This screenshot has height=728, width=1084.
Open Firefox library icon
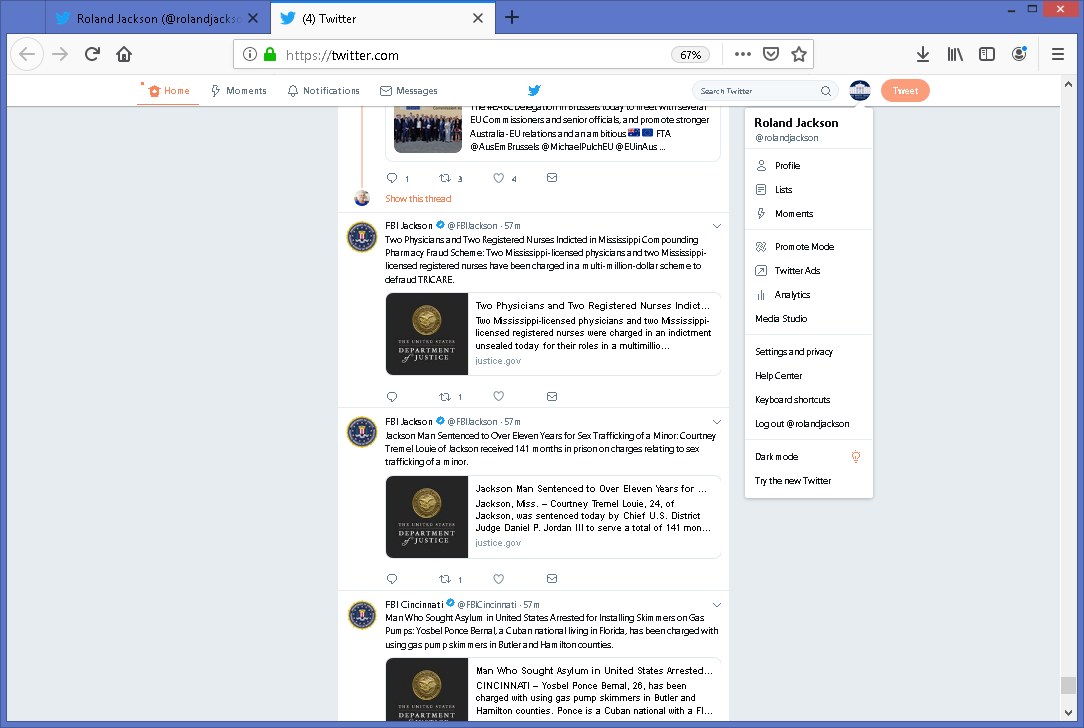(955, 55)
